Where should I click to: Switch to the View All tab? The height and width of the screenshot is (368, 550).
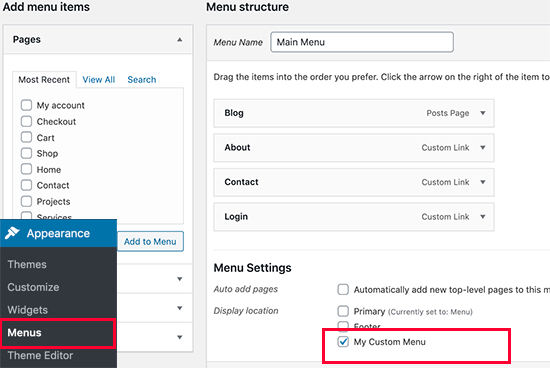click(x=99, y=80)
